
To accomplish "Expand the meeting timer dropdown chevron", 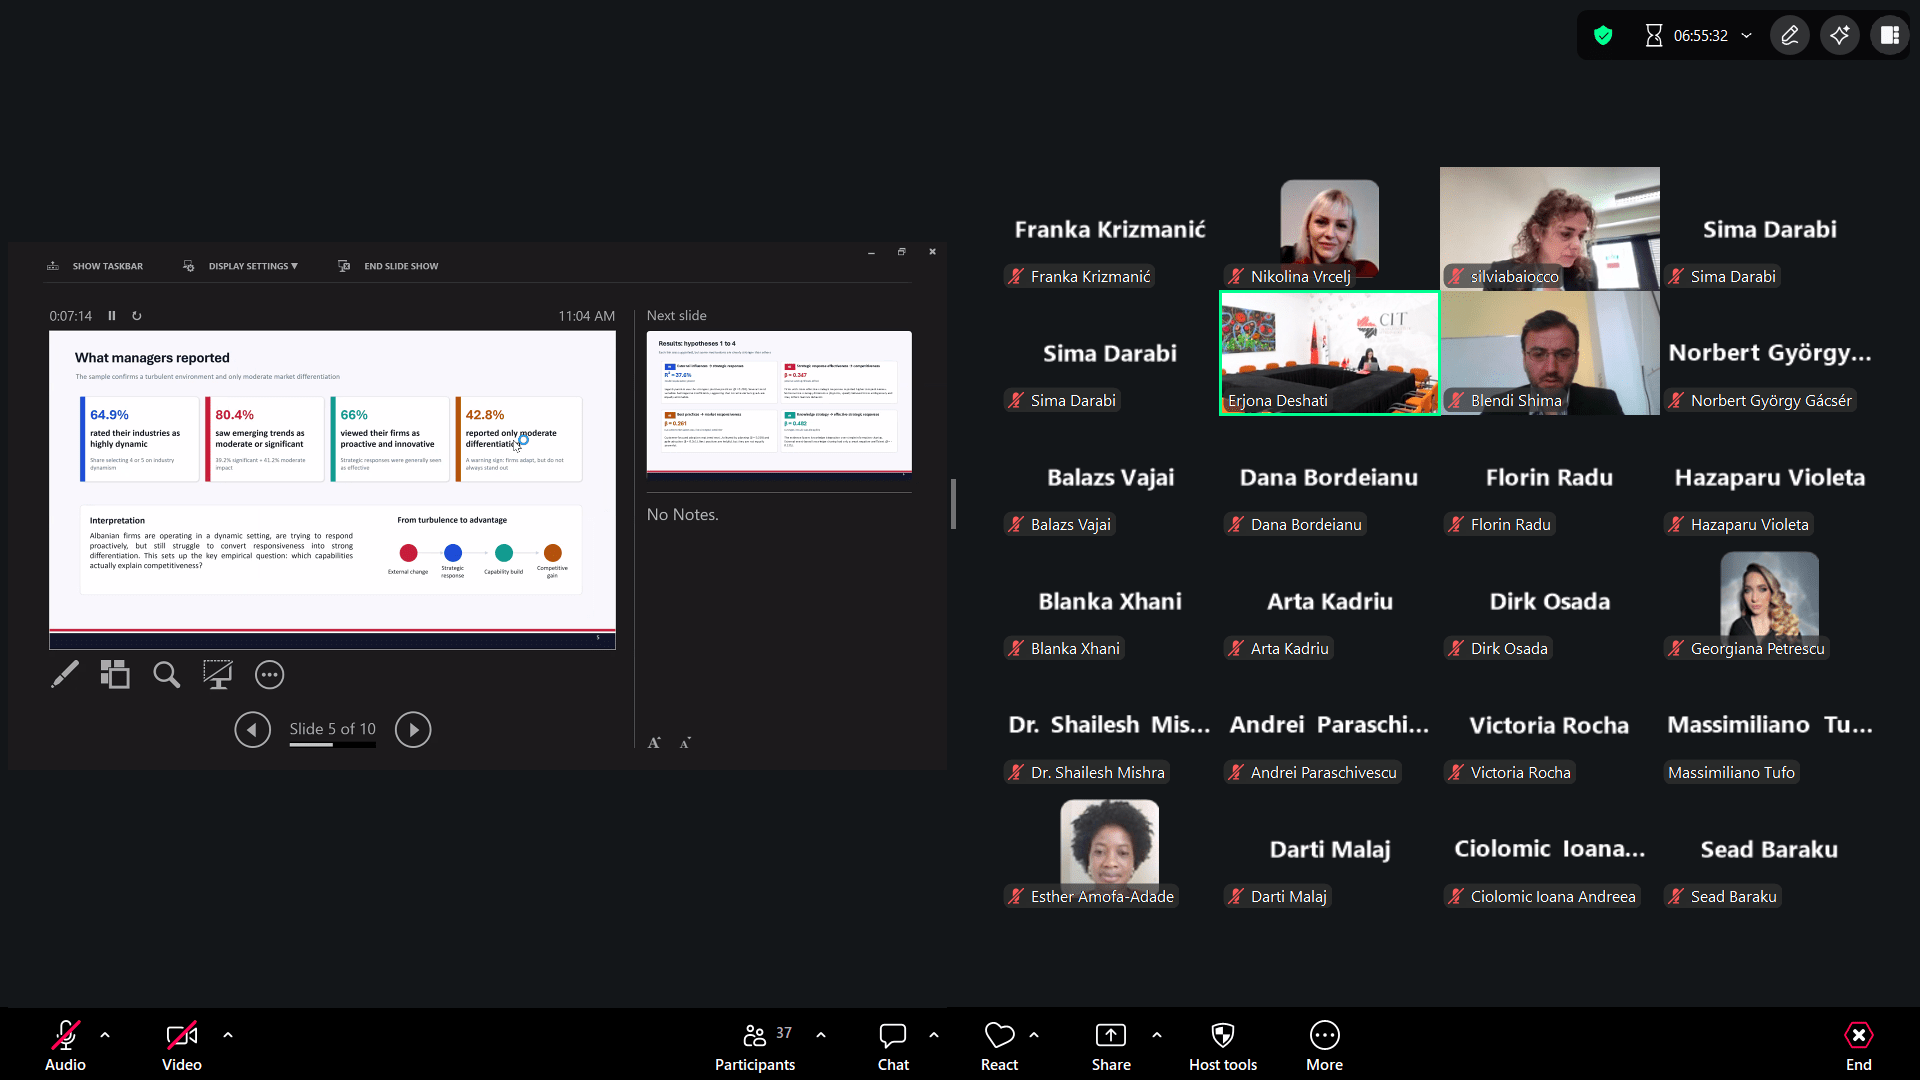I will [1747, 36].
